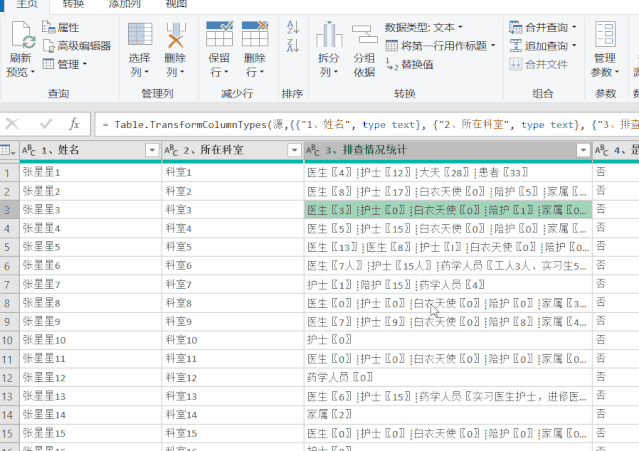
Task: Click the 分组依据 group by icon
Action: pyautogui.click(x=364, y=34)
